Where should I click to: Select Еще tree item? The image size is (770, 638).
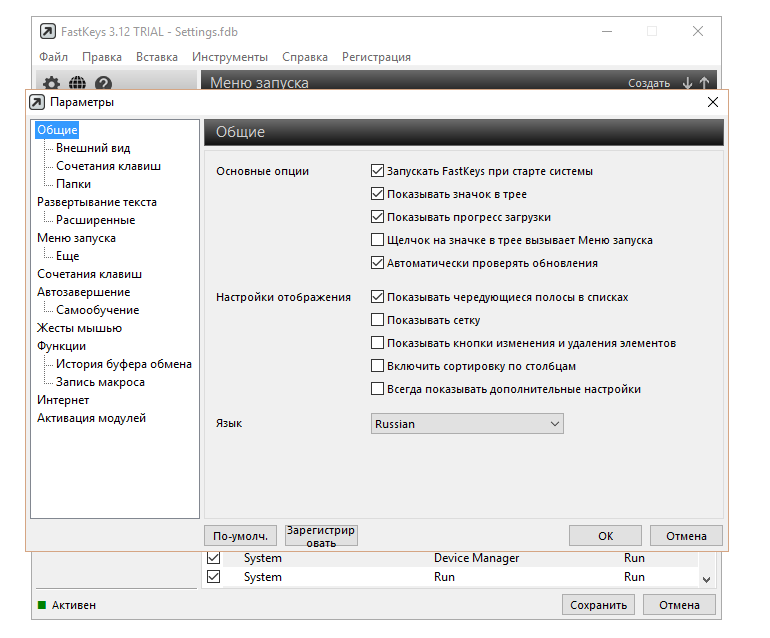point(67,256)
